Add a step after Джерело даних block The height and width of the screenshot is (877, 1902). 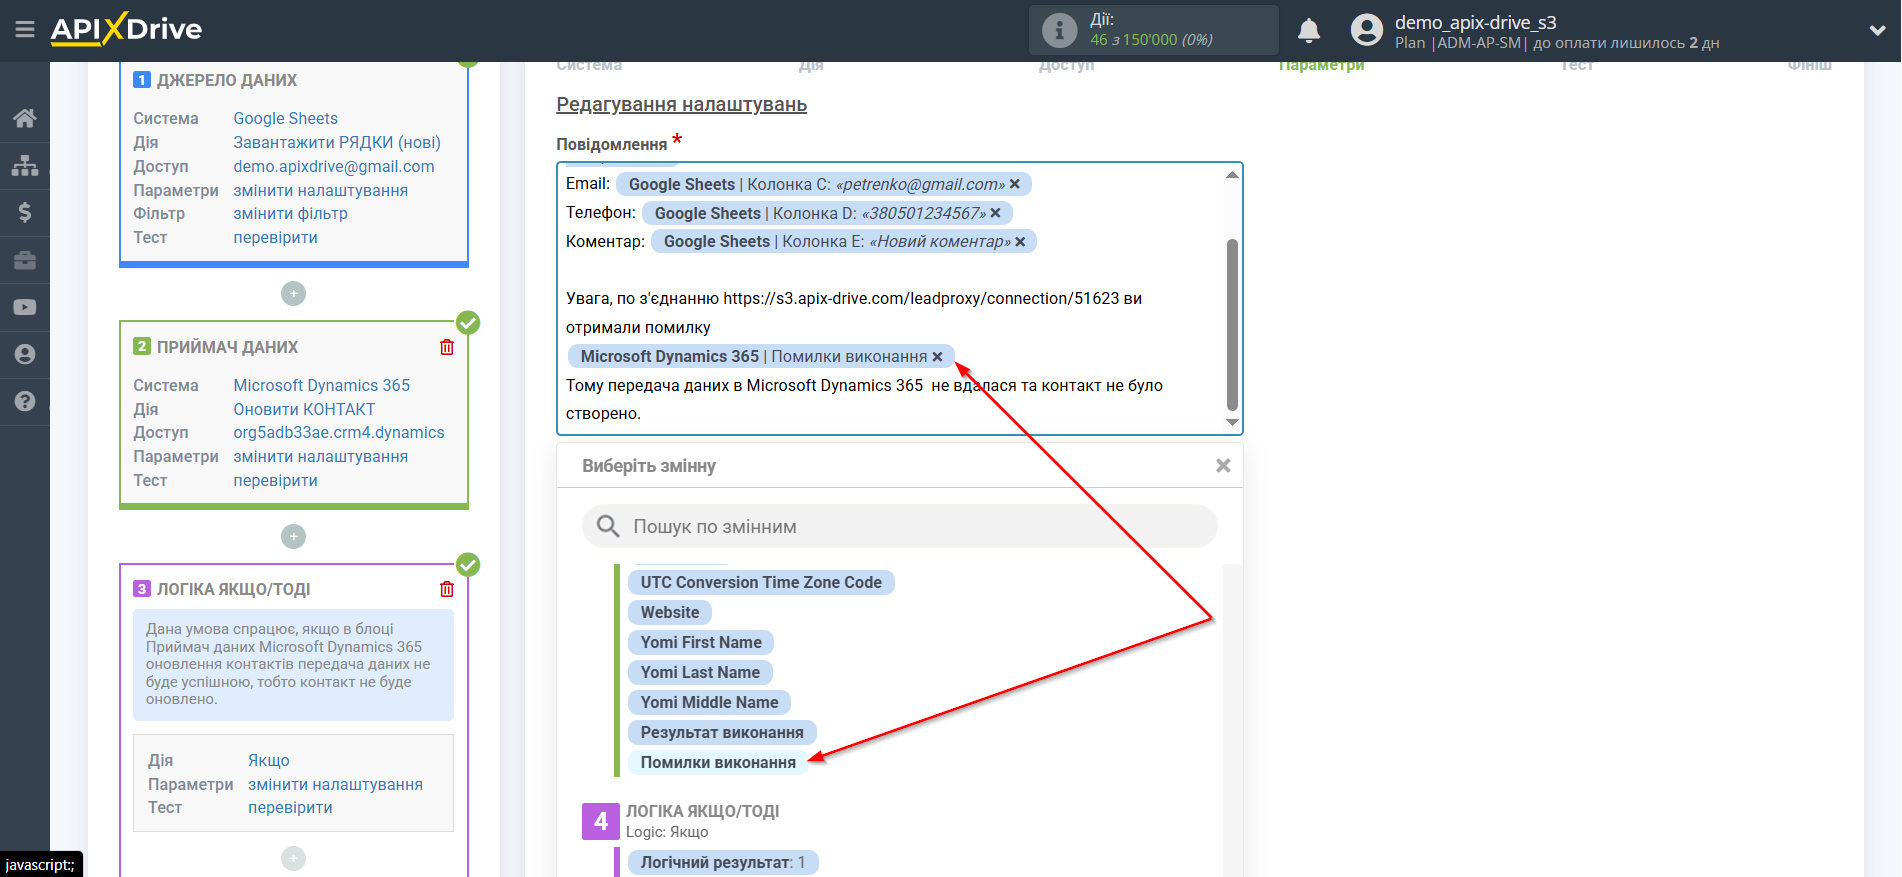[293, 293]
